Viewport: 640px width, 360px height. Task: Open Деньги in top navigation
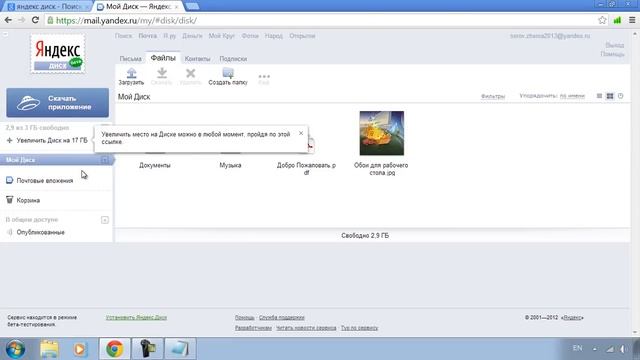coord(192,36)
